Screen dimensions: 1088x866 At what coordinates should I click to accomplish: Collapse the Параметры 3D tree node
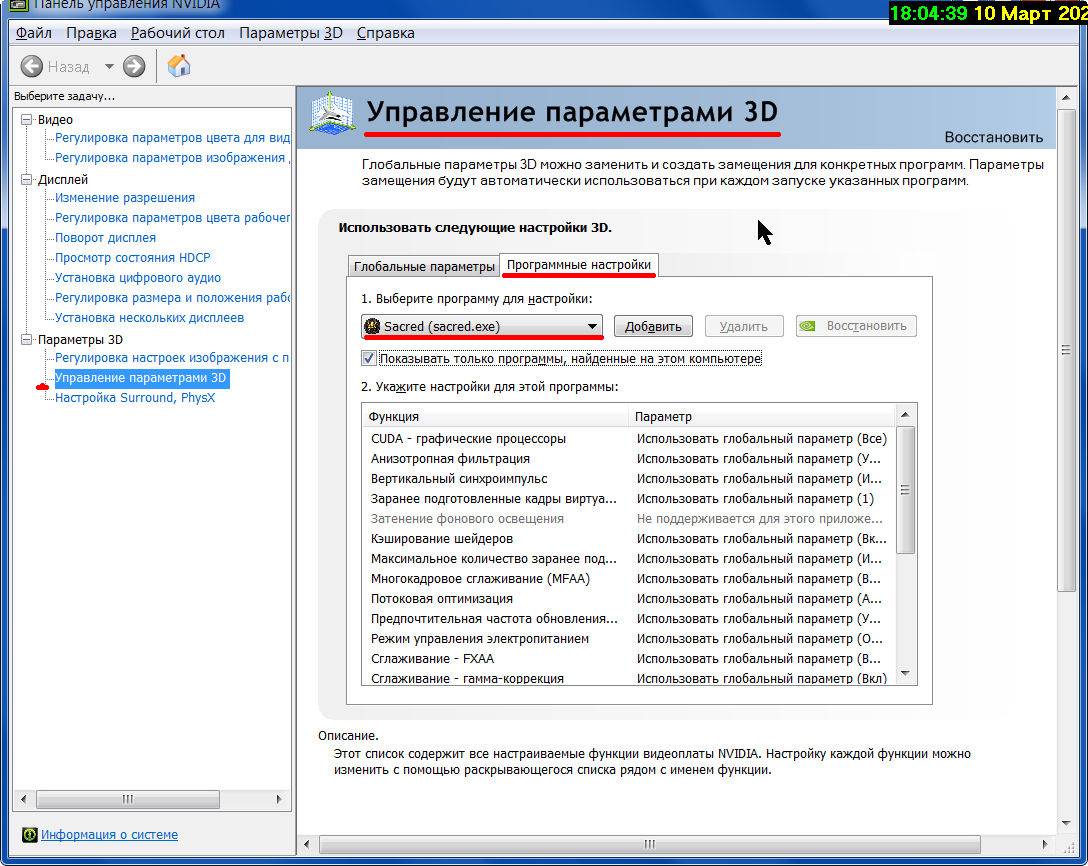pos(27,339)
